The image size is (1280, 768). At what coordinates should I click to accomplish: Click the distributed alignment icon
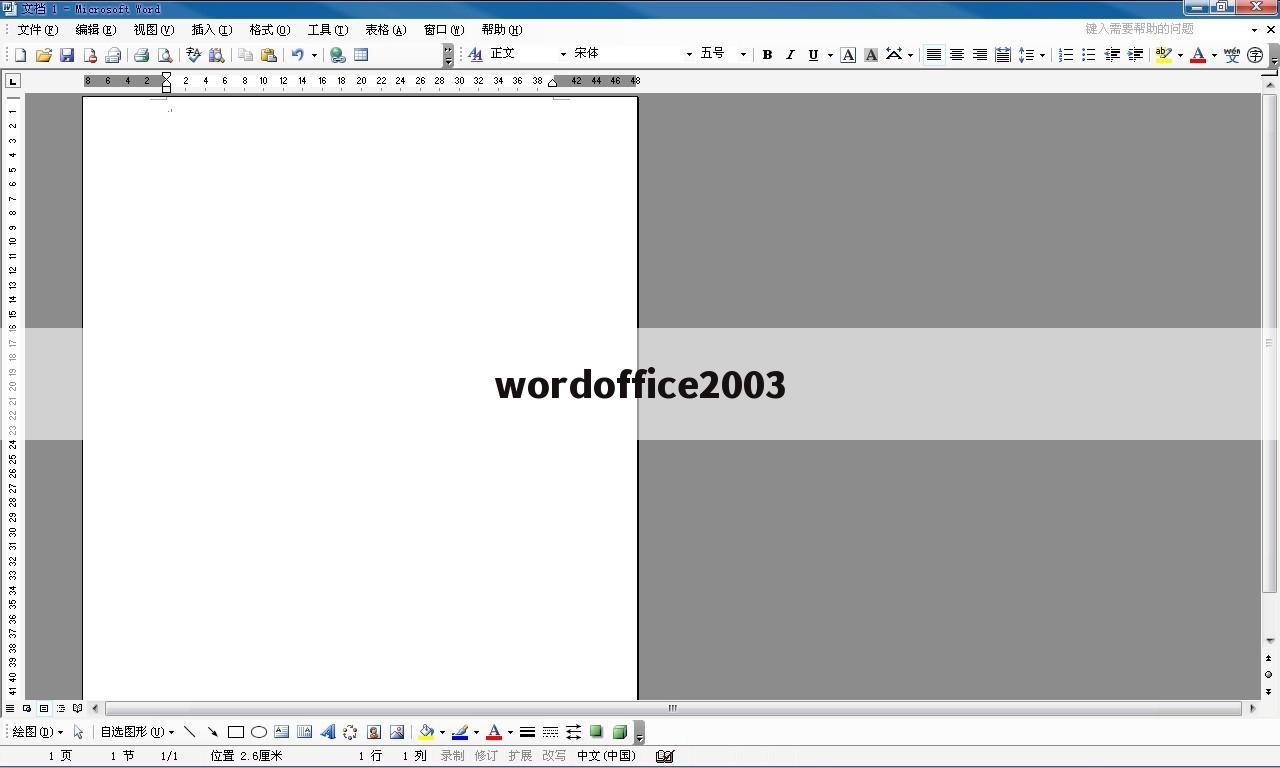[1002, 55]
